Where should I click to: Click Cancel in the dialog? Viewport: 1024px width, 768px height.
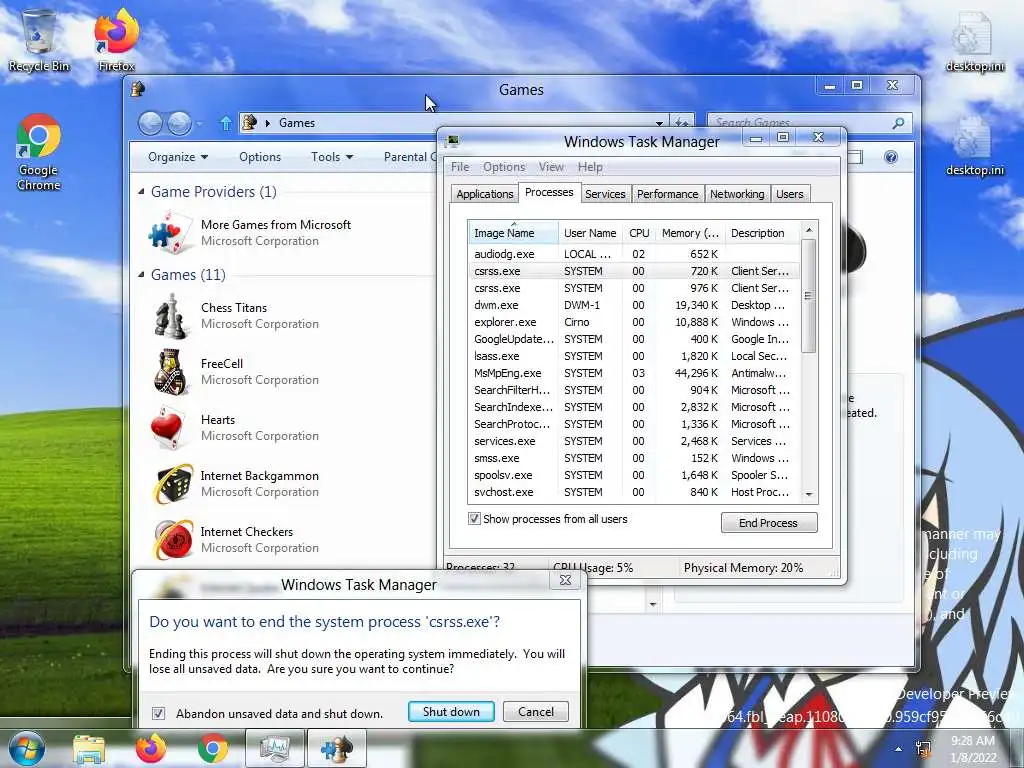[x=536, y=712]
